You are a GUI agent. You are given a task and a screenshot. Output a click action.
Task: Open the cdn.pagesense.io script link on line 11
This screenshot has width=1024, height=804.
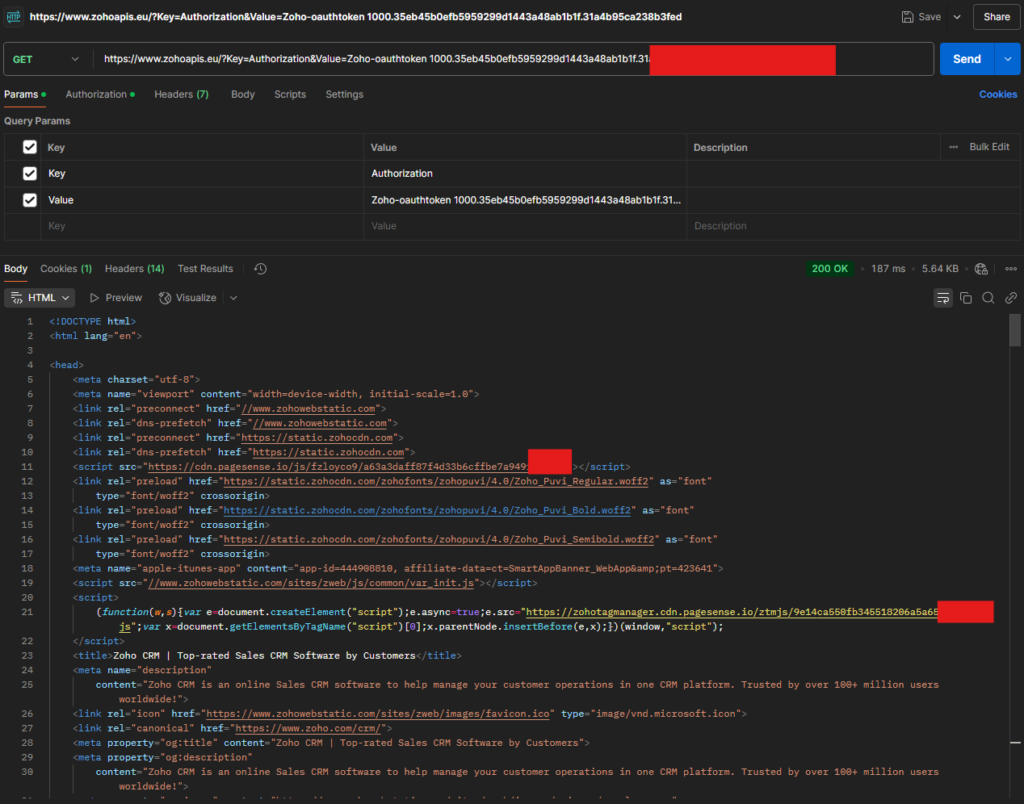338,467
